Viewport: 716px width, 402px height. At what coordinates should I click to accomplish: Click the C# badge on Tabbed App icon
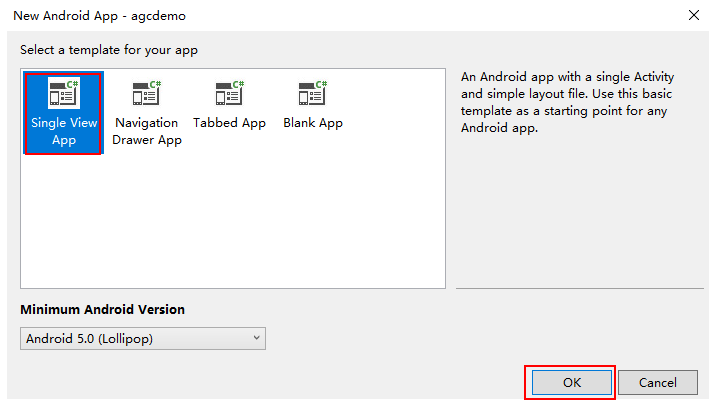point(238,86)
